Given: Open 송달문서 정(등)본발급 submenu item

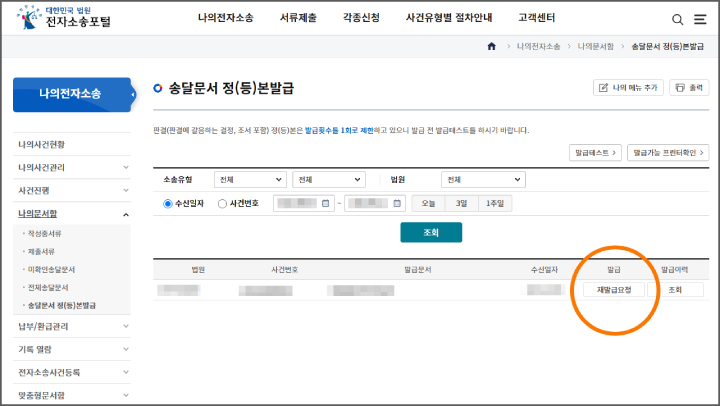Looking at the screenshot, I should (x=62, y=305).
